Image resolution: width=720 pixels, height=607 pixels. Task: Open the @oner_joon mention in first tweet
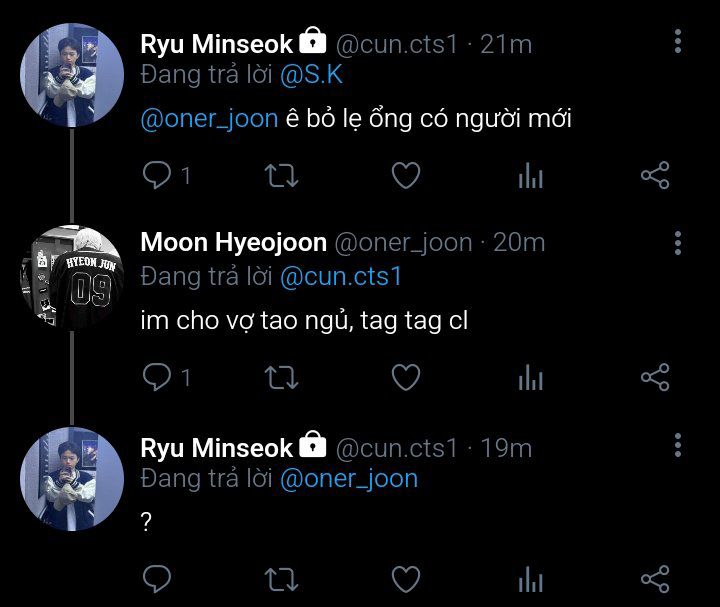click(209, 119)
